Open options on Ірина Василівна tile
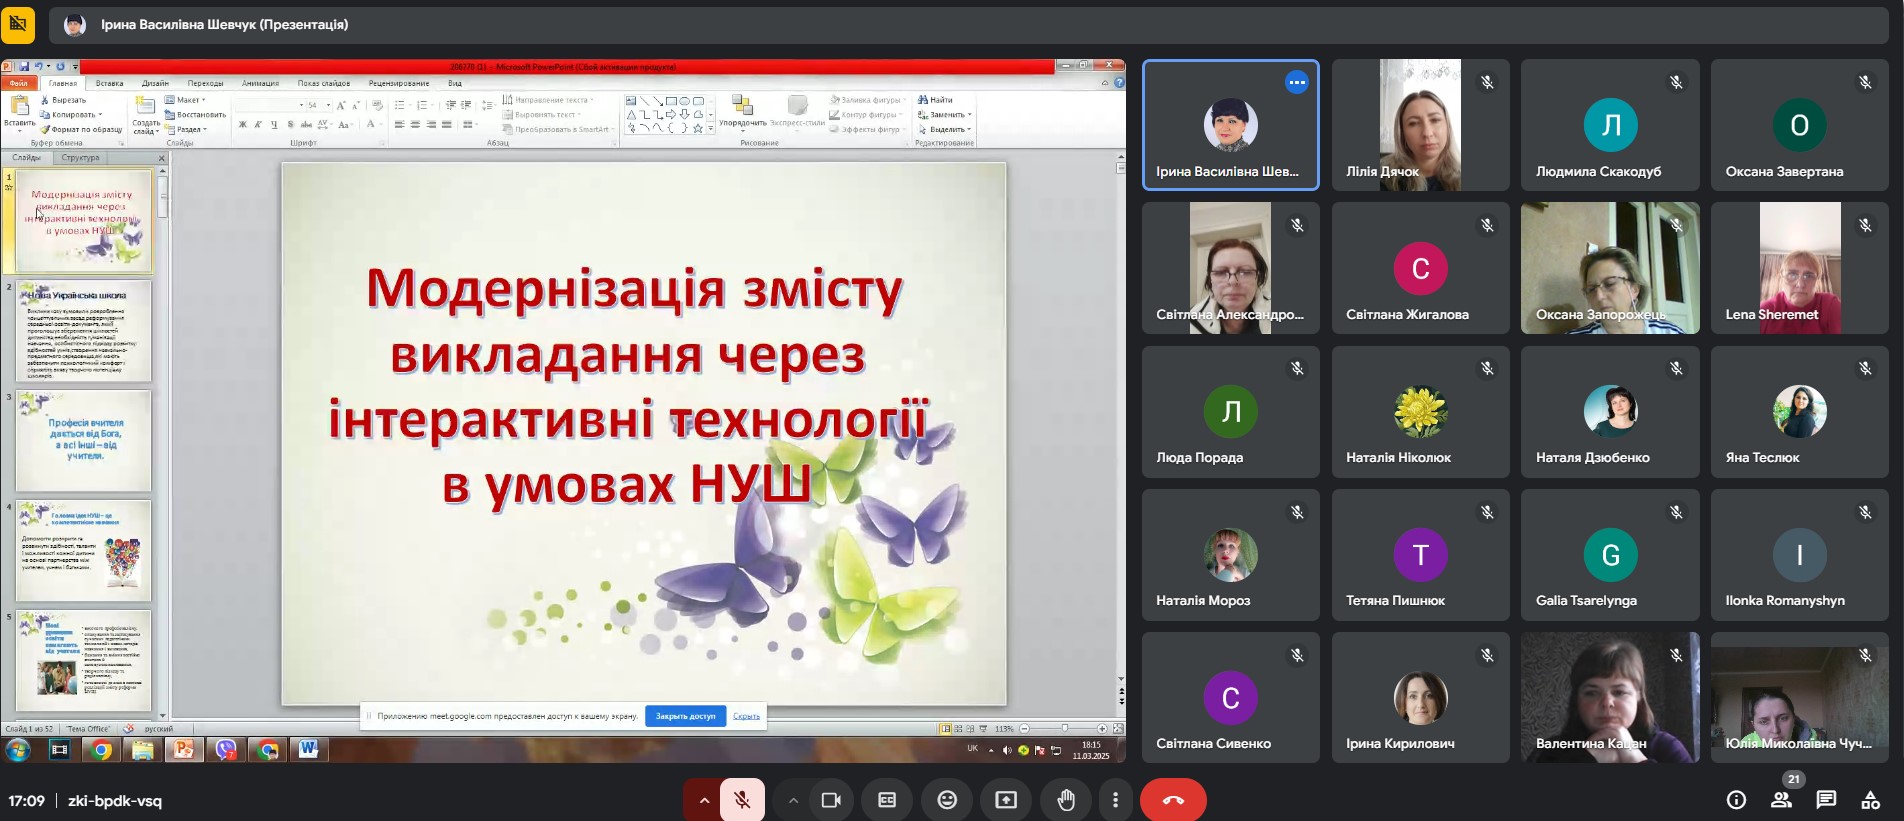The width and height of the screenshot is (1904, 821). [x=1297, y=83]
